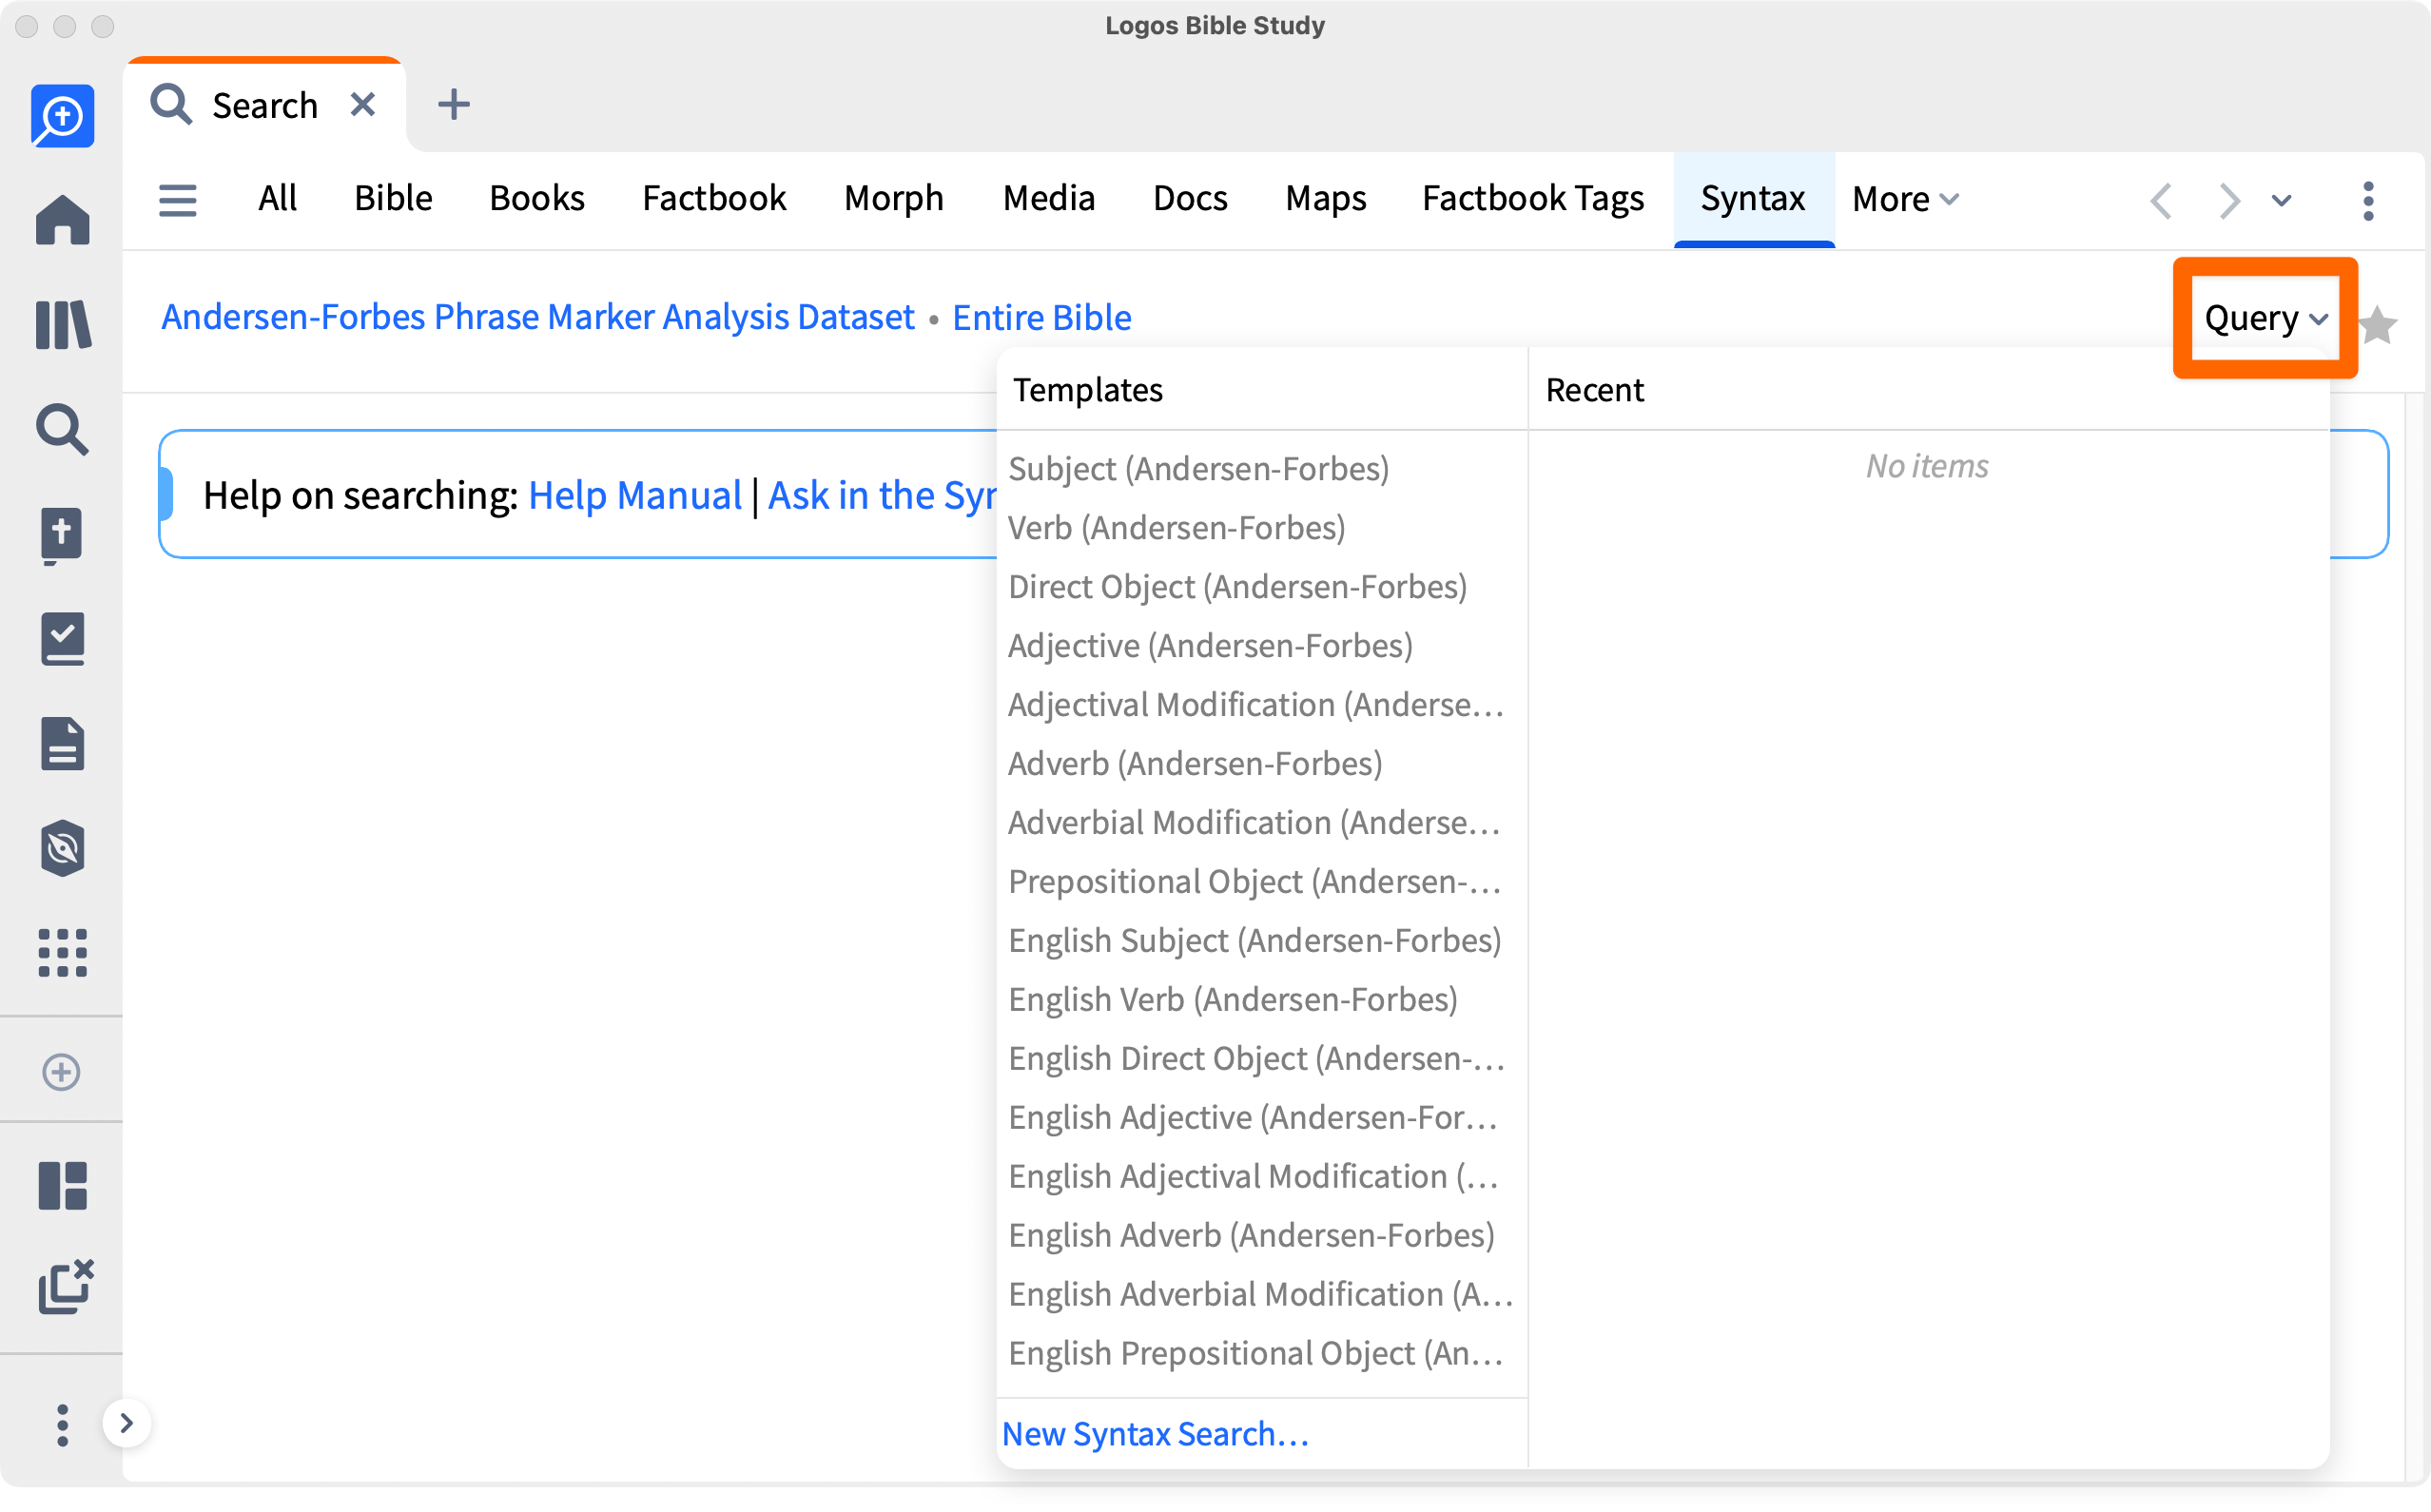Click the sidebar Search magnifier icon
The width and height of the screenshot is (2431, 1512).
pyautogui.click(x=62, y=430)
